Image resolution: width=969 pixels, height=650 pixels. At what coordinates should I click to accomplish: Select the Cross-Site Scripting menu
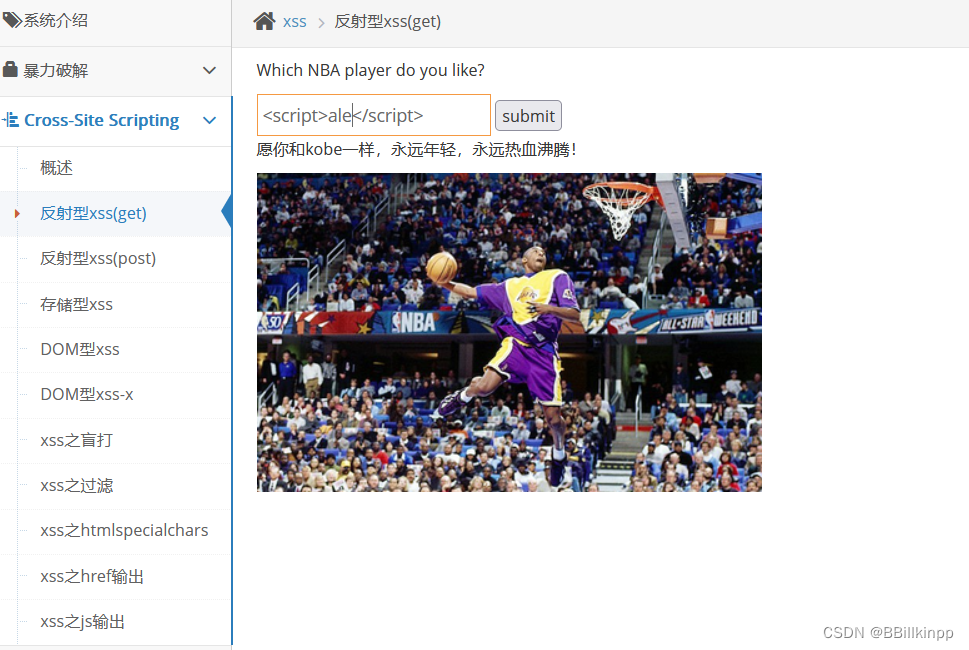click(x=116, y=120)
